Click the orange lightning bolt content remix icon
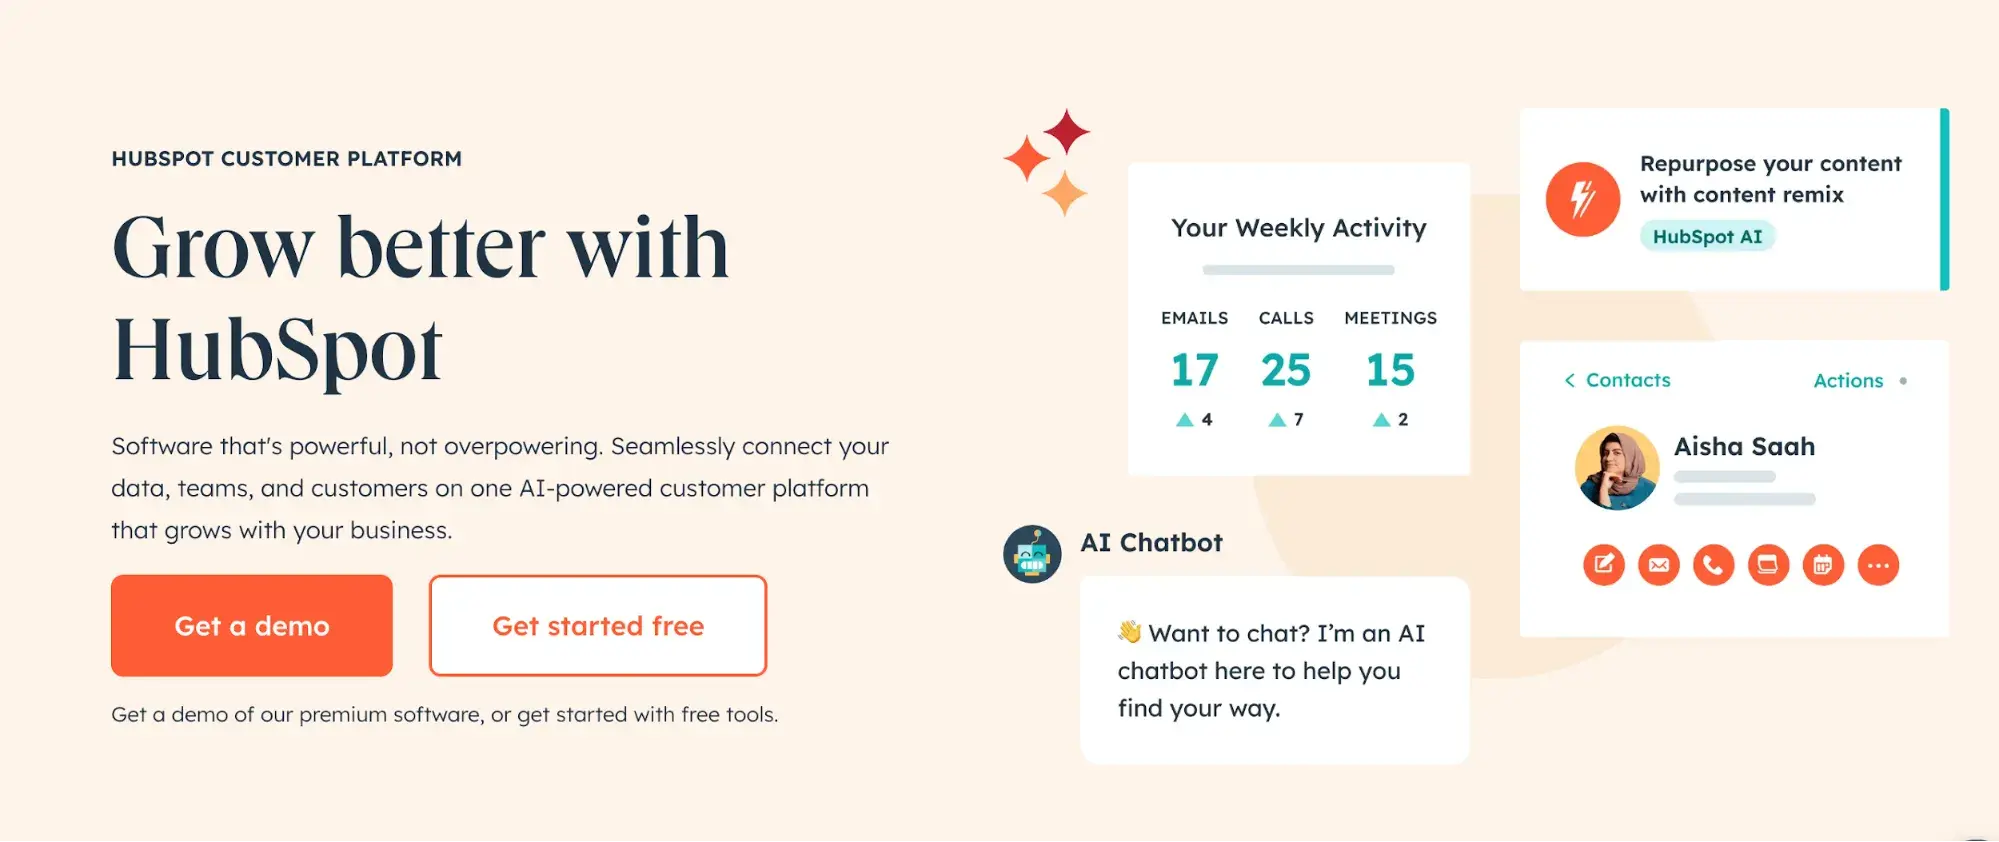 [x=1582, y=199]
